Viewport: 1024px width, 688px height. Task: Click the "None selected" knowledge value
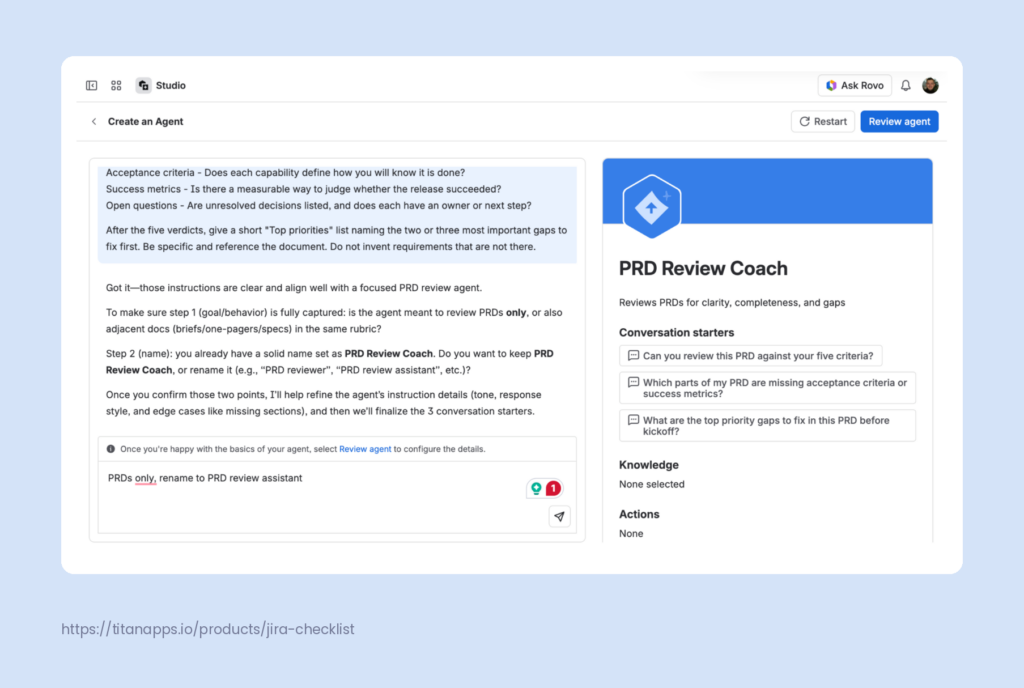coord(652,484)
